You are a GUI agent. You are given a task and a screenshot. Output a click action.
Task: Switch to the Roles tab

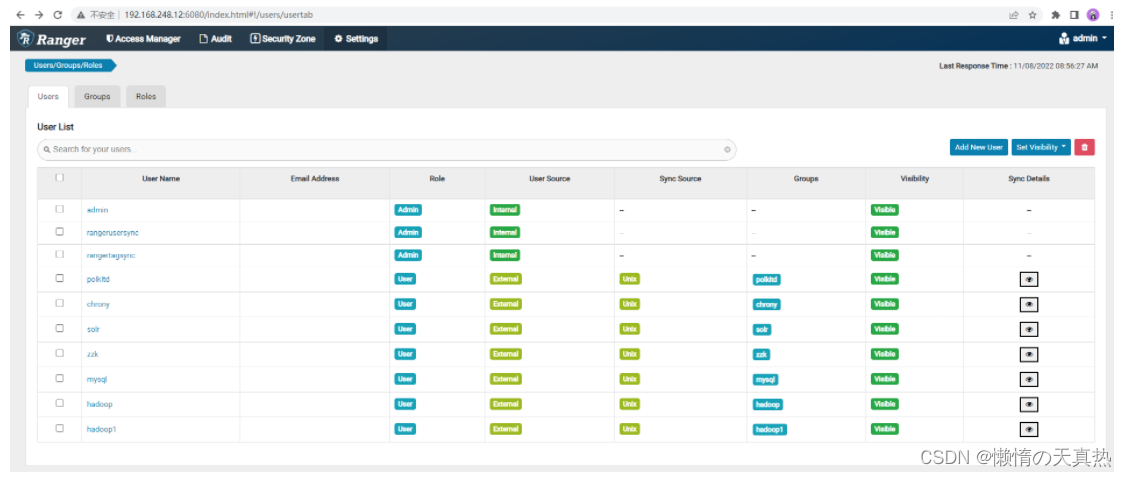click(146, 96)
